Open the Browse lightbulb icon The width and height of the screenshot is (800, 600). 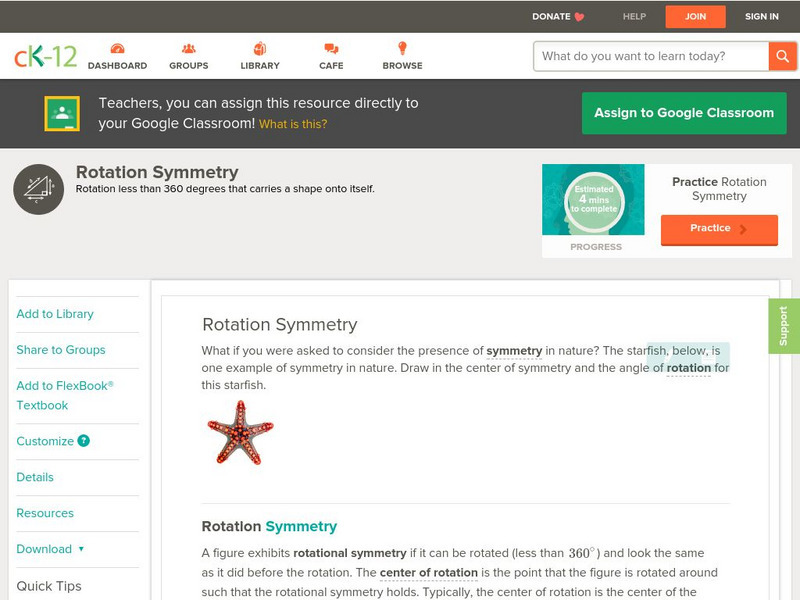click(x=402, y=49)
